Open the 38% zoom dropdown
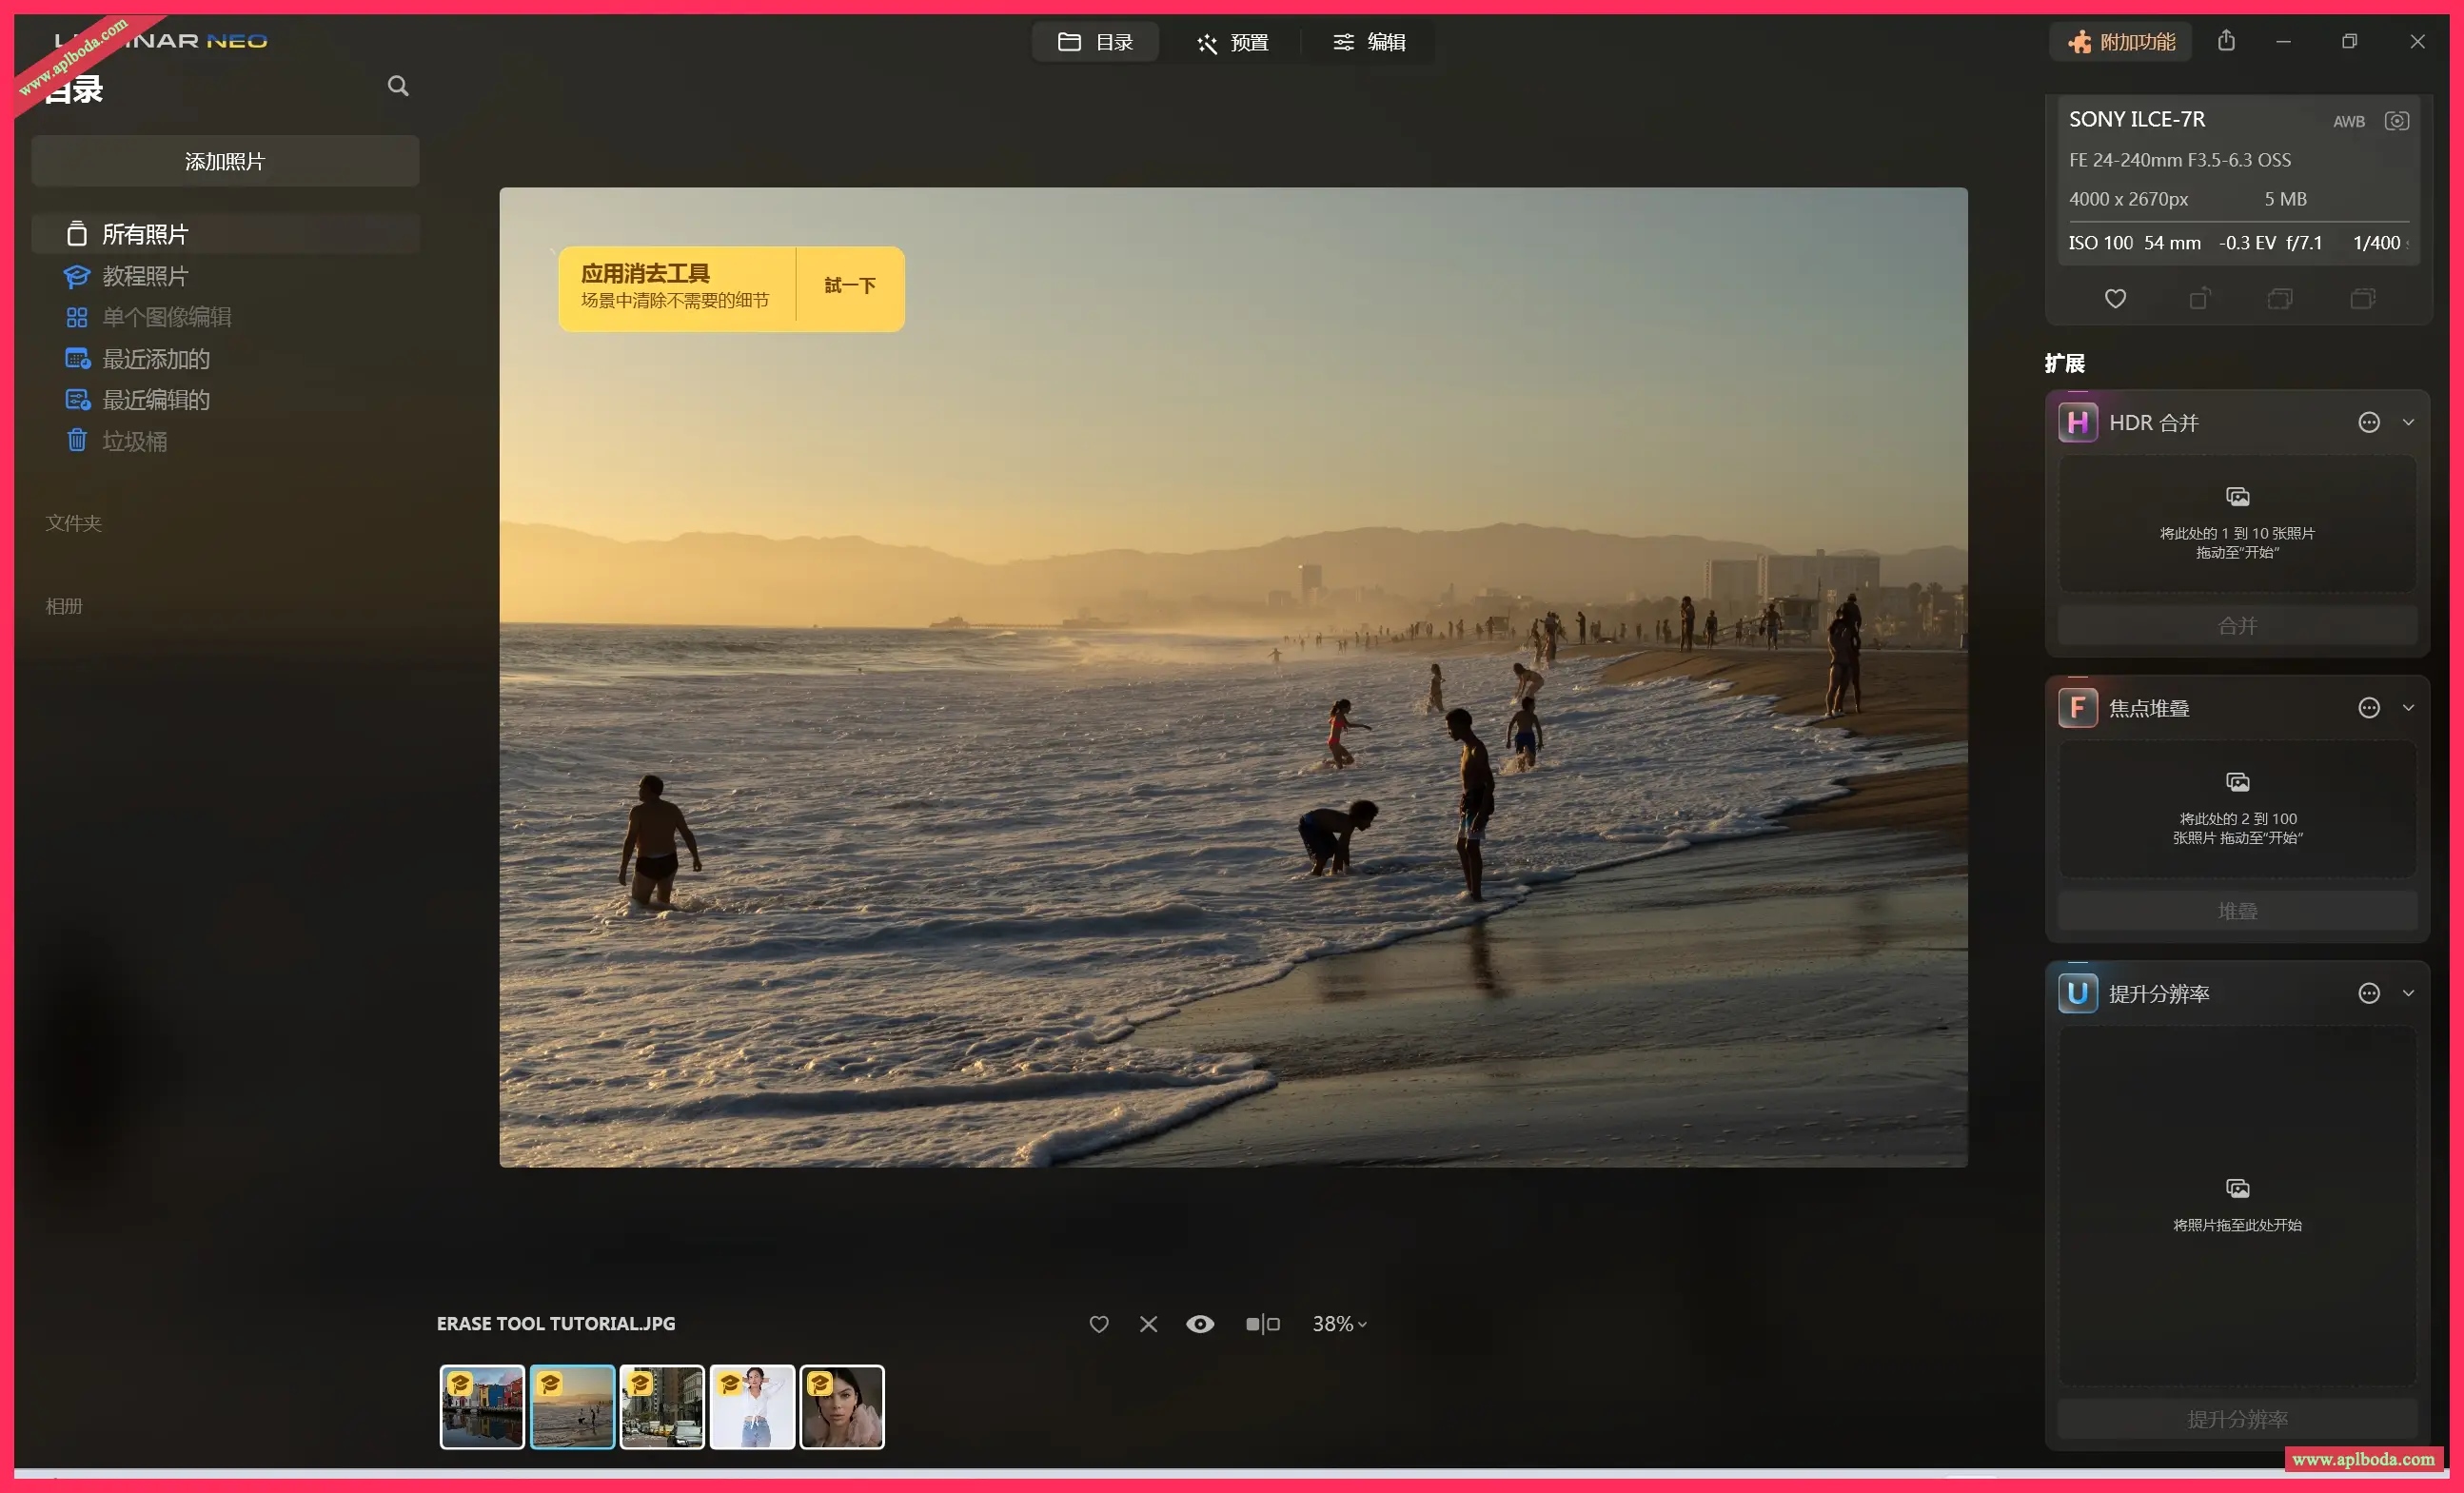 click(1339, 1324)
